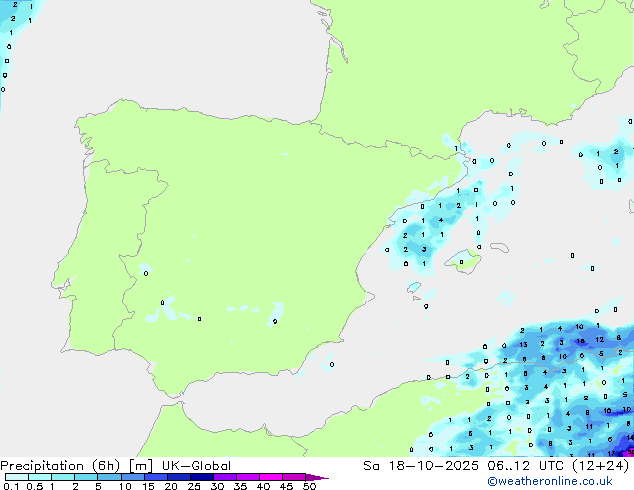This screenshot has width=634, height=490.
Task: Click the Menorca island on the map
Action: [499, 247]
